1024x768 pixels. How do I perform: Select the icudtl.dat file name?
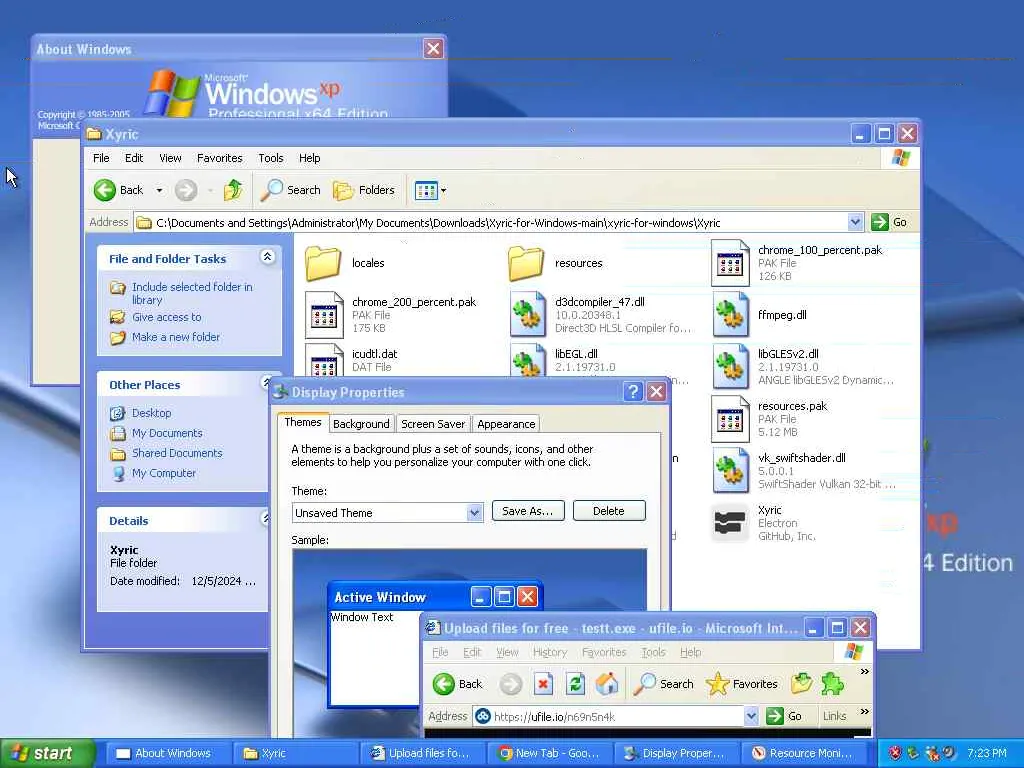tap(374, 354)
